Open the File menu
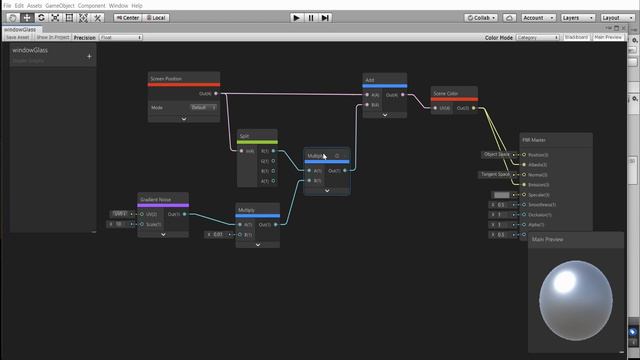The width and height of the screenshot is (640, 360). click(x=7, y=5)
